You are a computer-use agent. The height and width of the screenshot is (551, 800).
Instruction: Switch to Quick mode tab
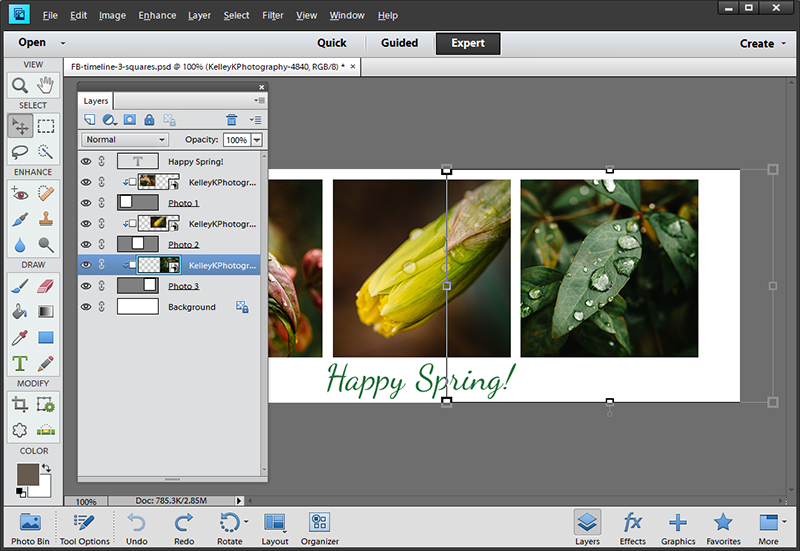(332, 43)
